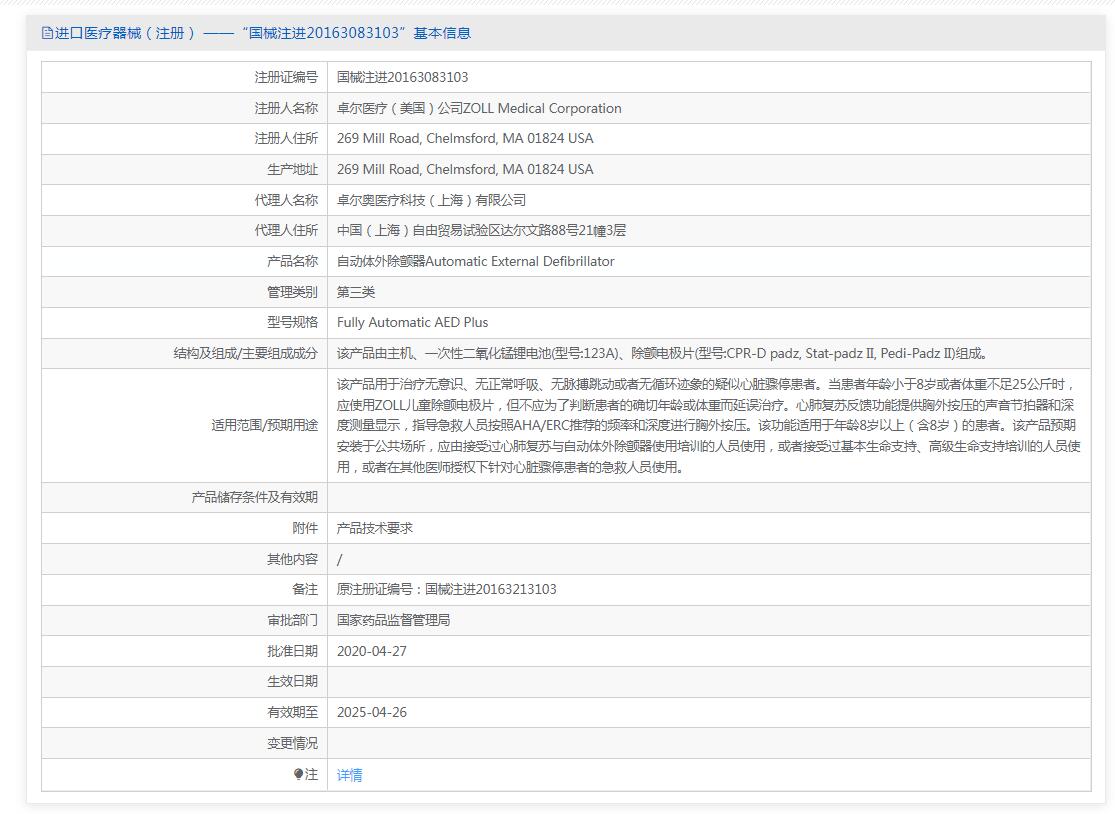Click the 国家药品监督管理局 approval department value
The image size is (1115, 814).
tap(393, 620)
